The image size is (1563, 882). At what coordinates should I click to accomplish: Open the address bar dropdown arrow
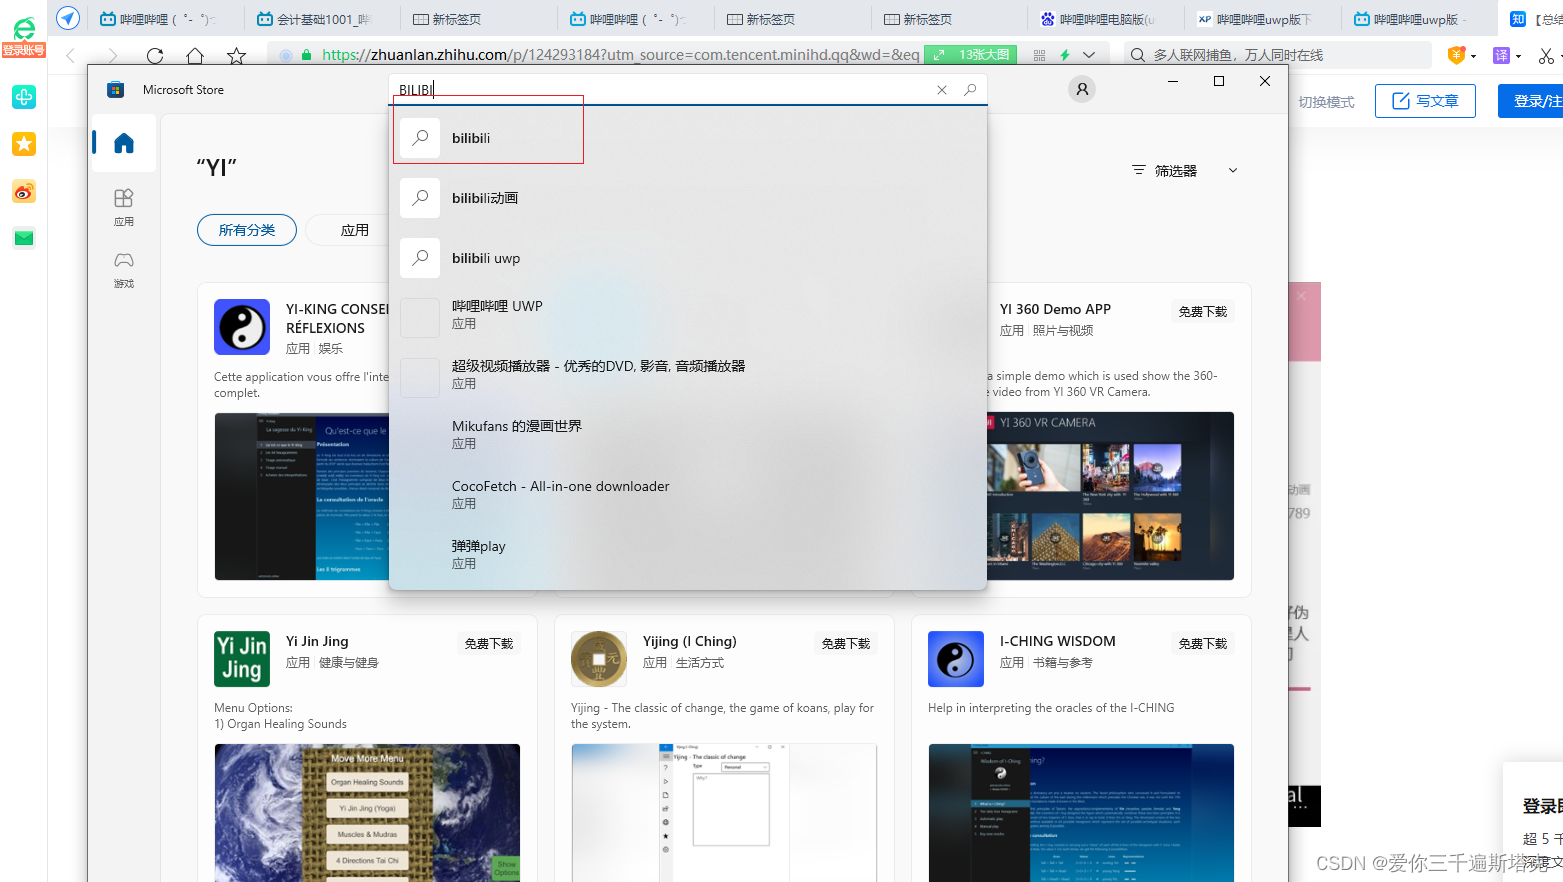(1089, 55)
